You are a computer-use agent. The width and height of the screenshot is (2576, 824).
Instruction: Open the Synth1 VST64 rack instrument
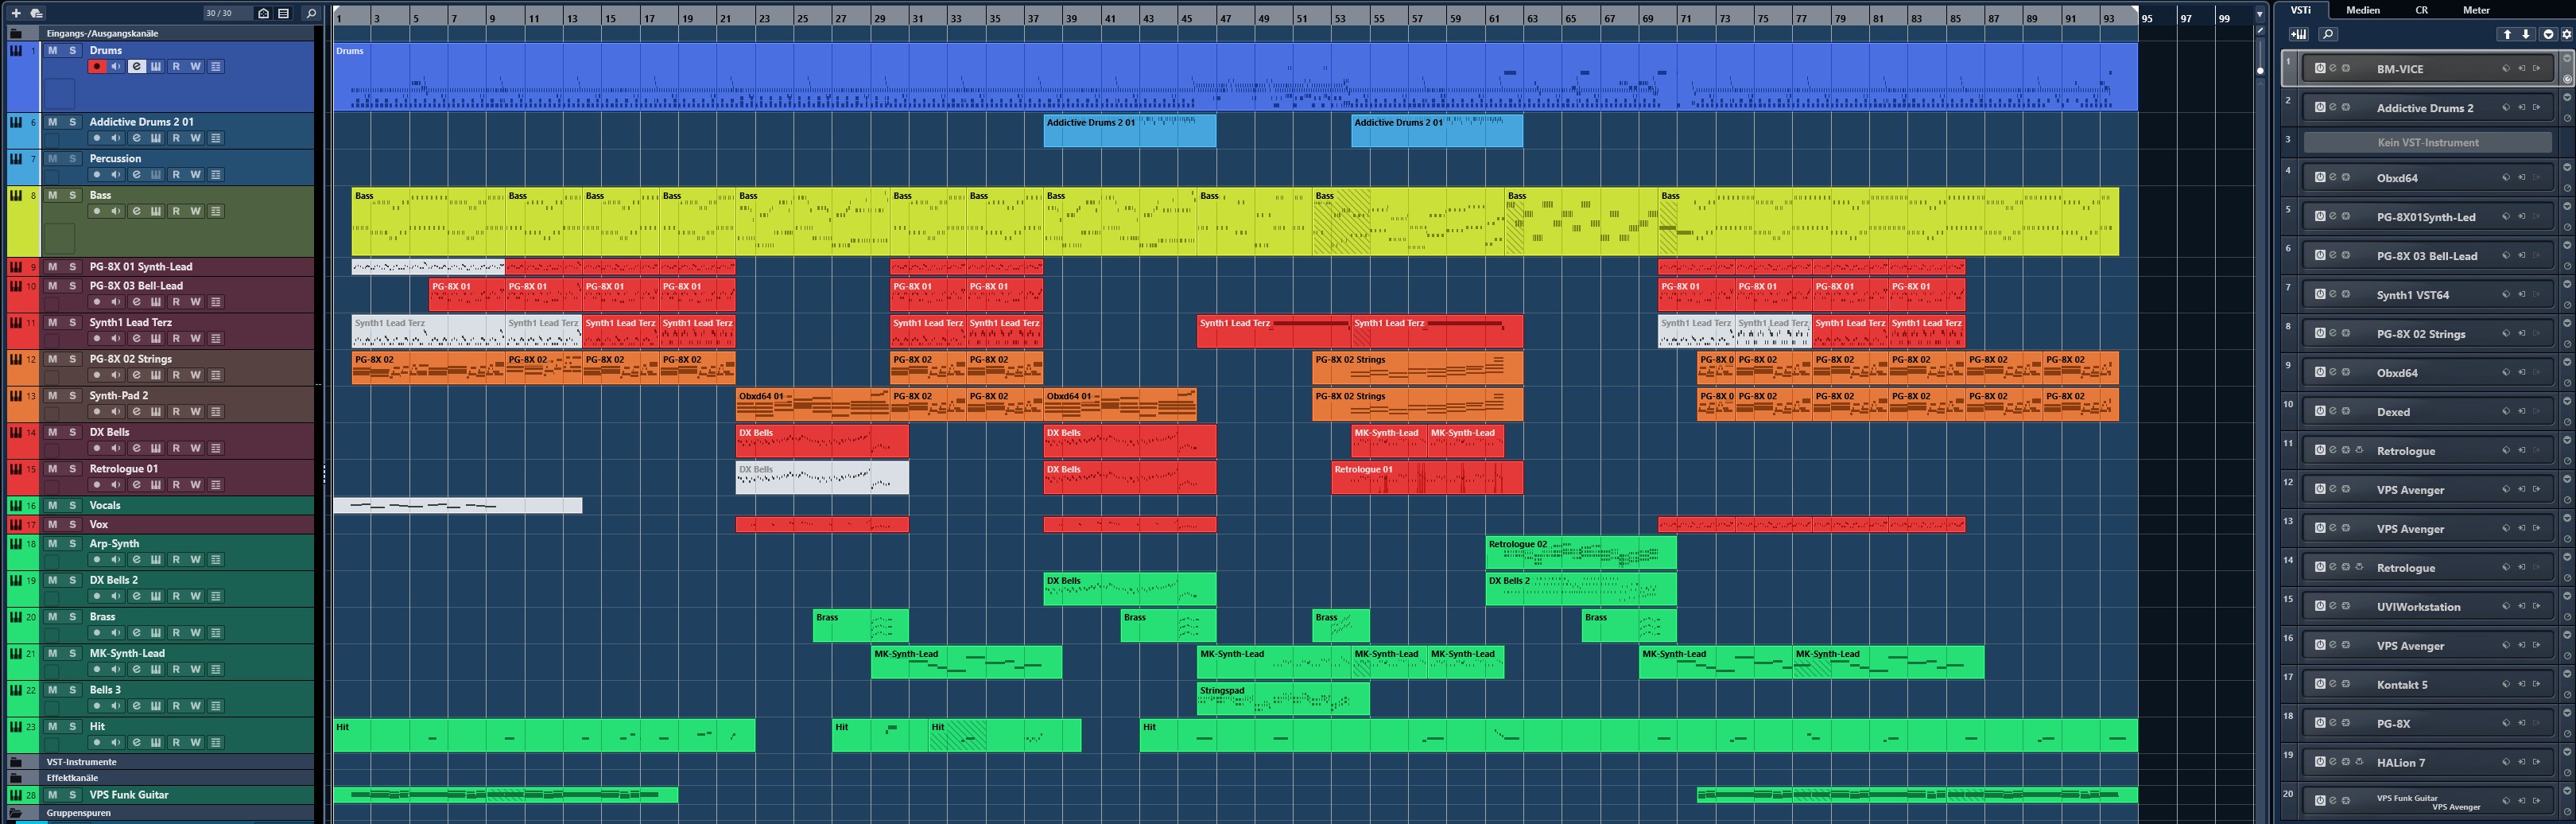(2428, 294)
